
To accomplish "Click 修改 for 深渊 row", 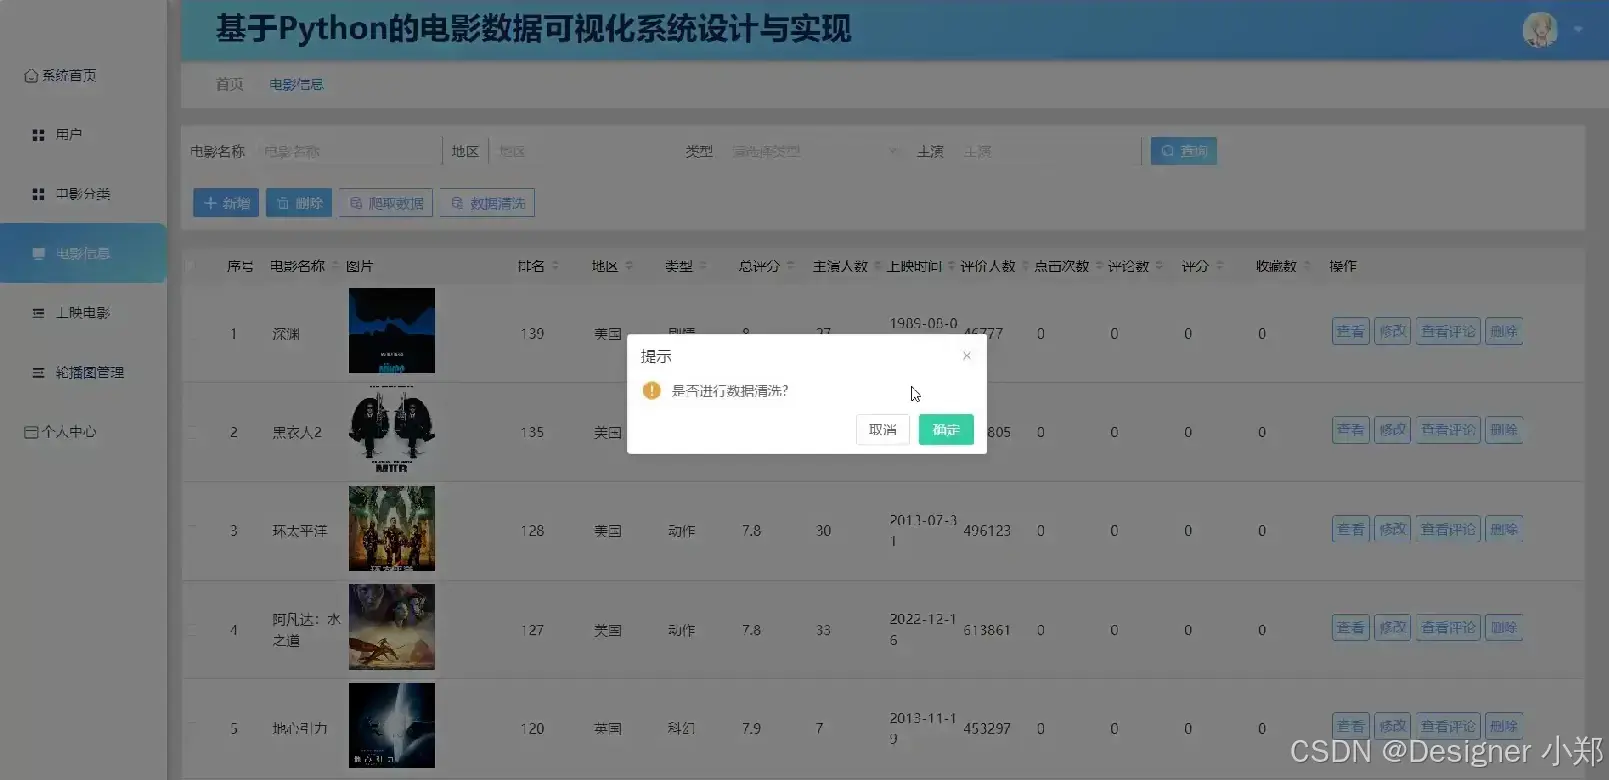I will tap(1392, 331).
